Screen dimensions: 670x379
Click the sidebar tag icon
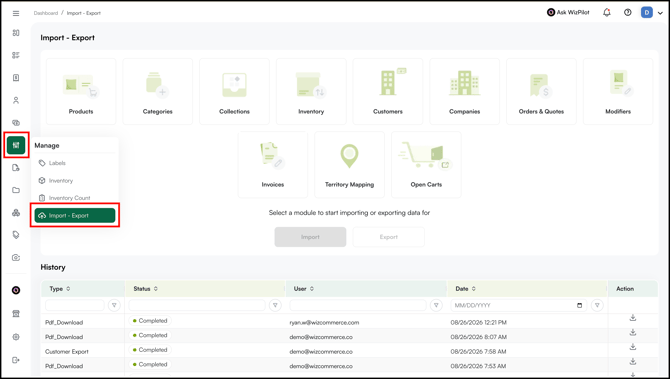[x=16, y=235]
